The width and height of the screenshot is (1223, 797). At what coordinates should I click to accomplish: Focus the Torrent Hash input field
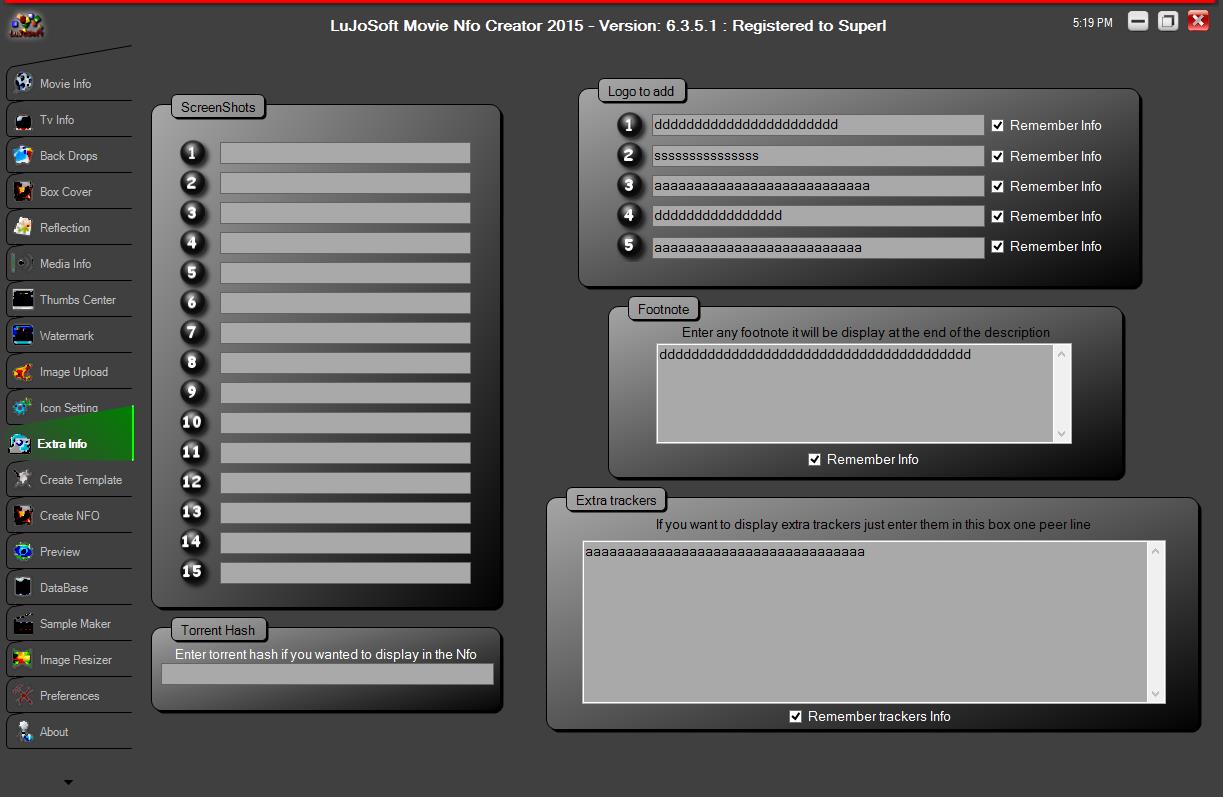tap(328, 674)
